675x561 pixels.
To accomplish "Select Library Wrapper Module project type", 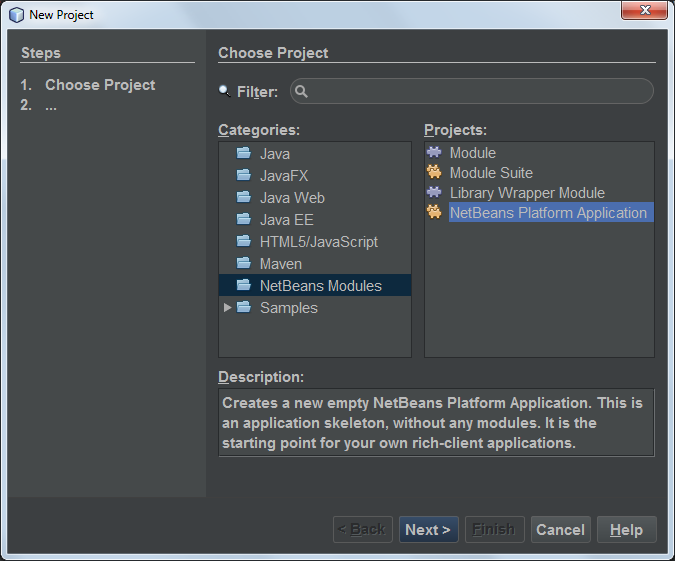I will point(527,193).
